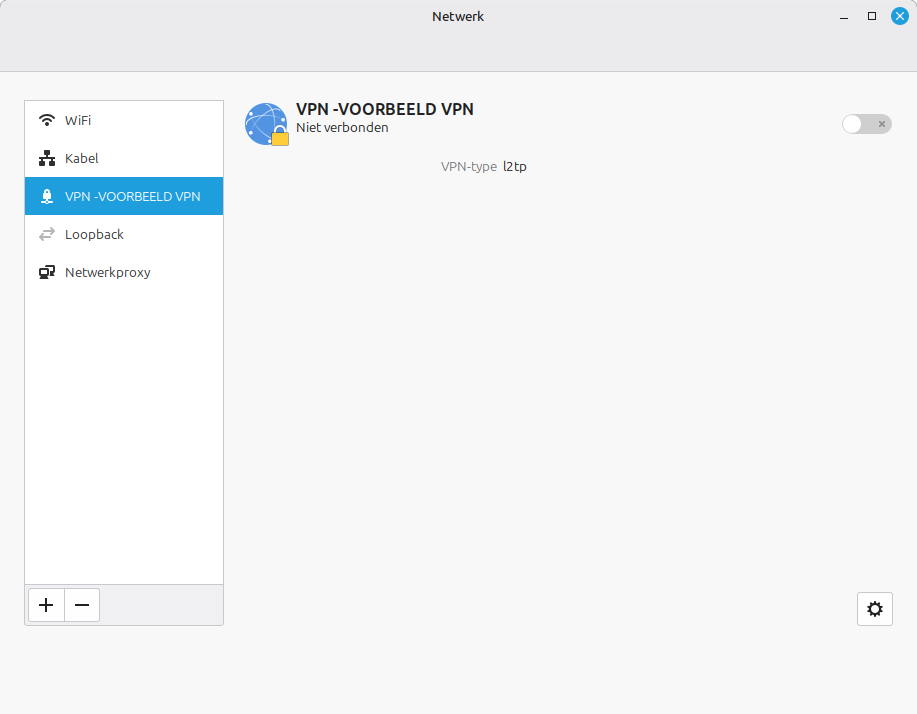Add a new connection with plus button
This screenshot has height=714, width=917.
click(46, 605)
